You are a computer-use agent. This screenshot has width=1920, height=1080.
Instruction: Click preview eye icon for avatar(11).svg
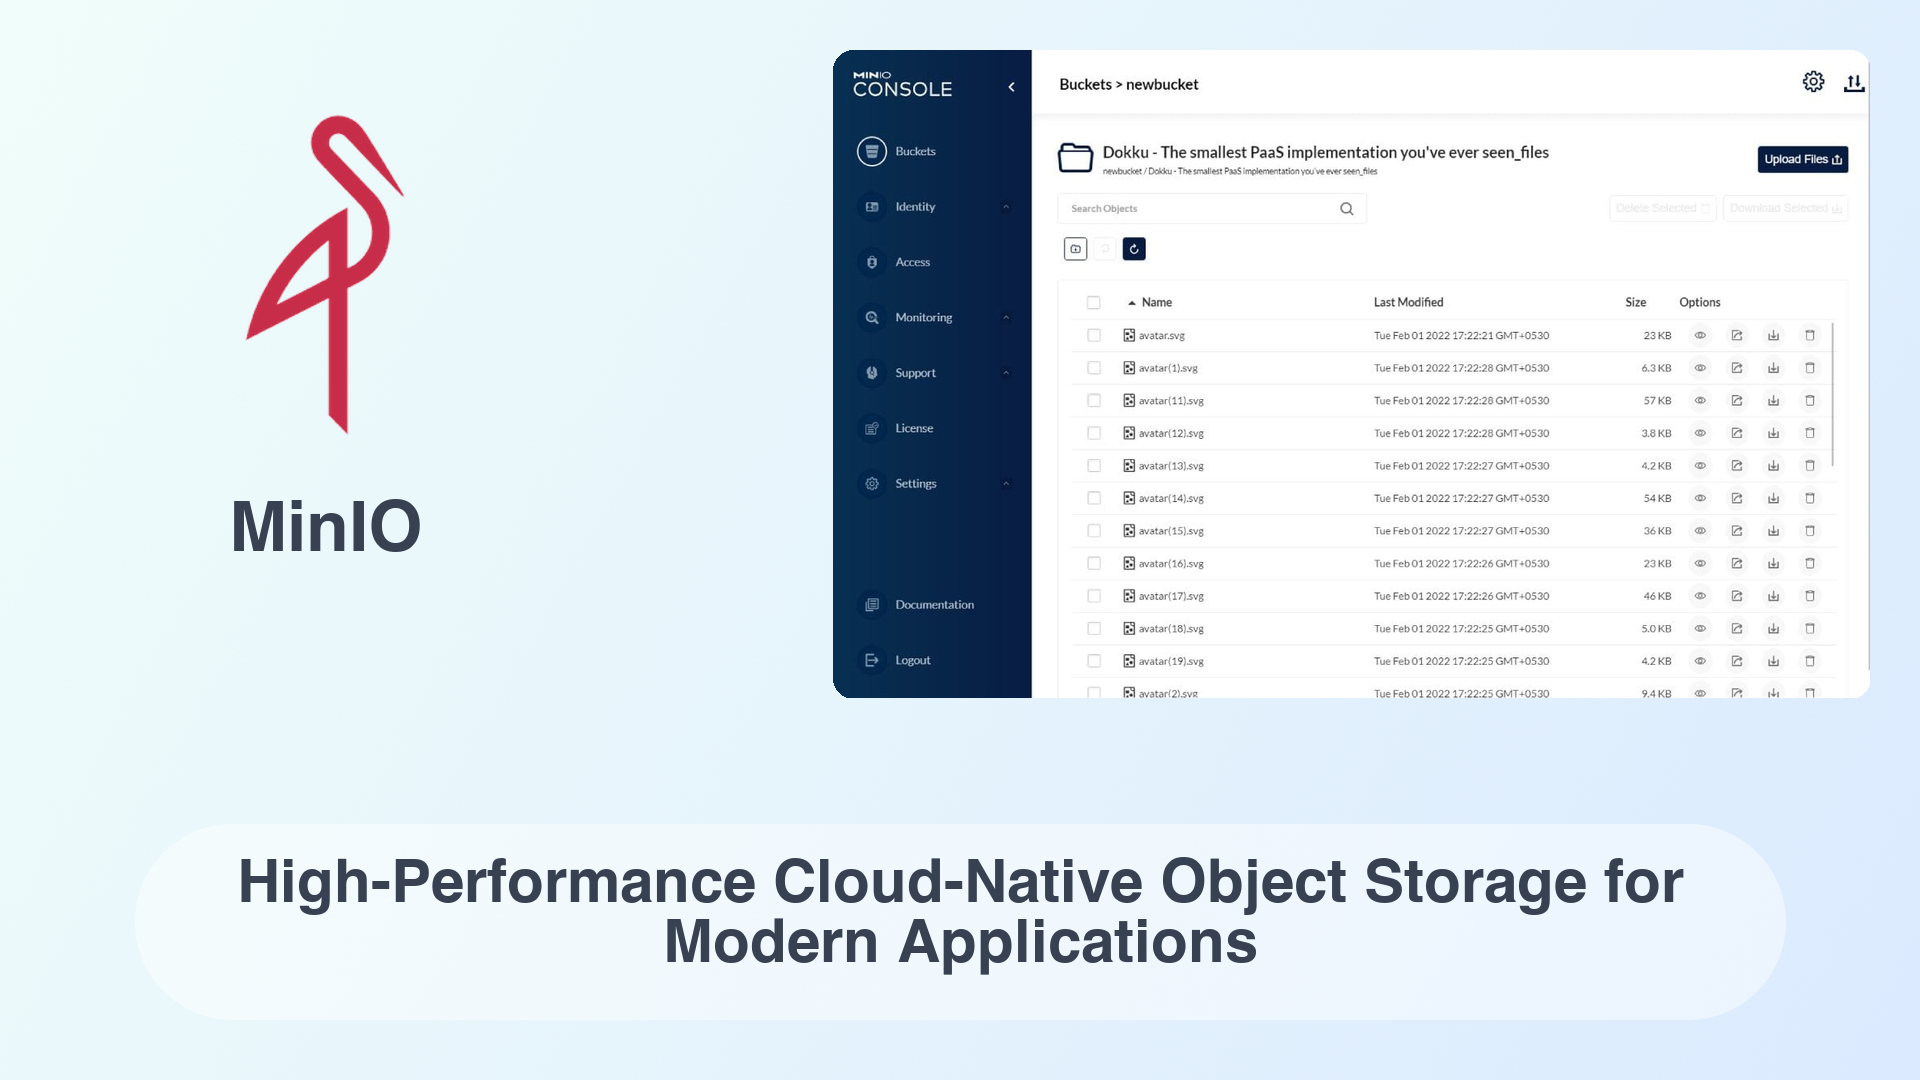1700,400
